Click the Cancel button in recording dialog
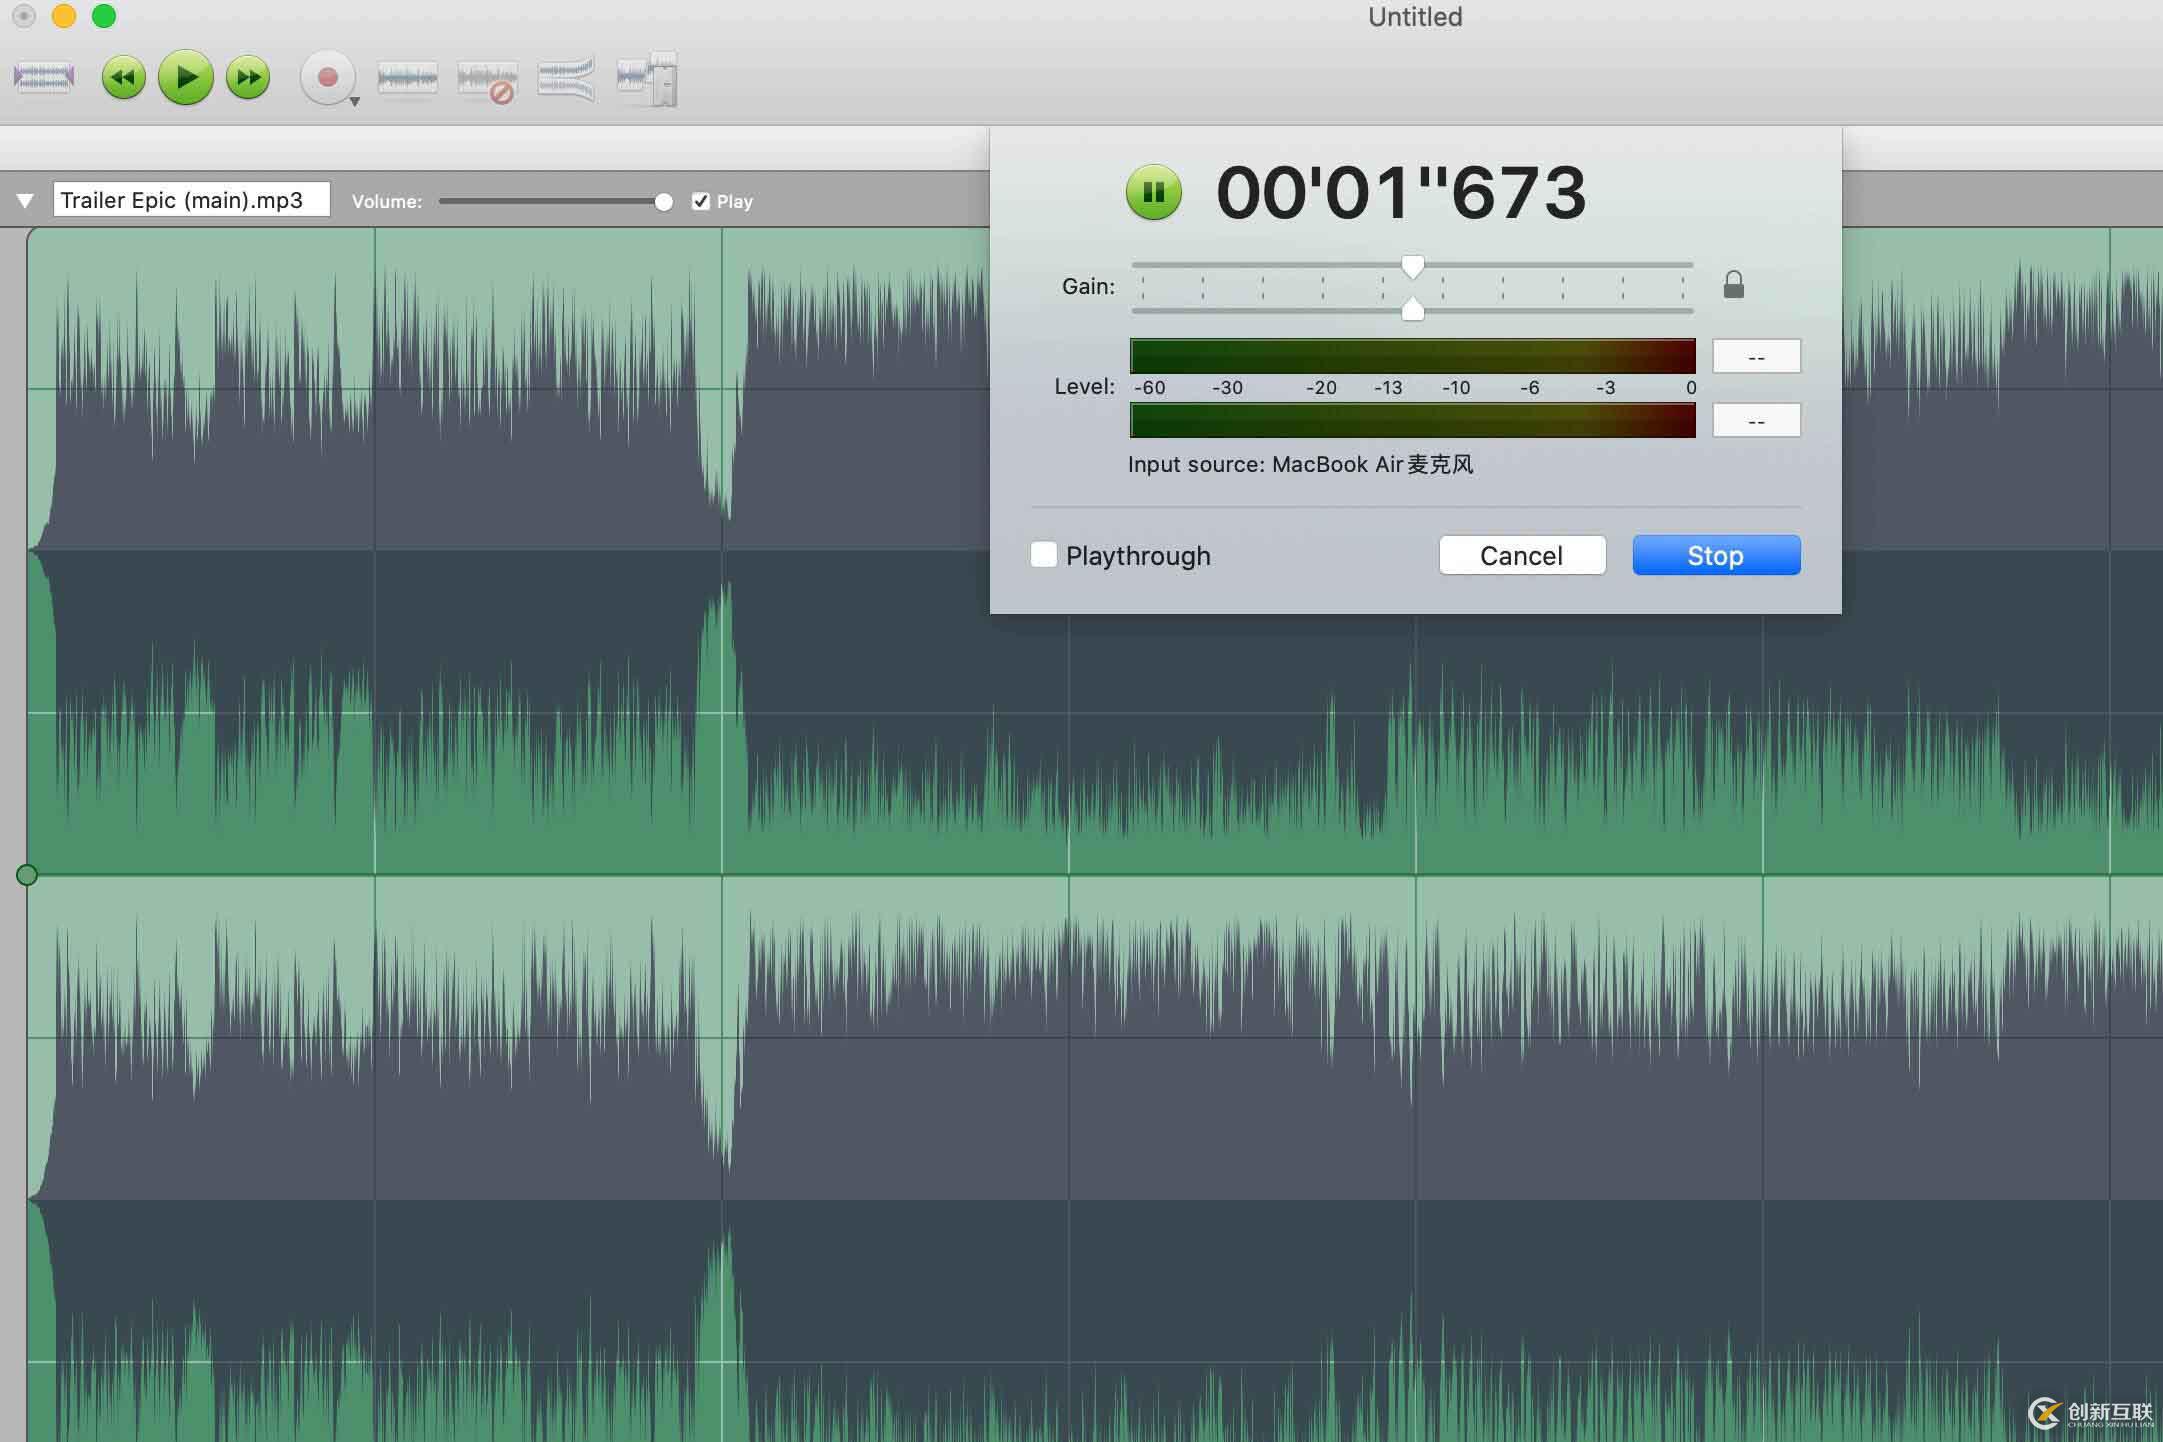Screen dimensions: 2163x1442 [x=1521, y=555]
